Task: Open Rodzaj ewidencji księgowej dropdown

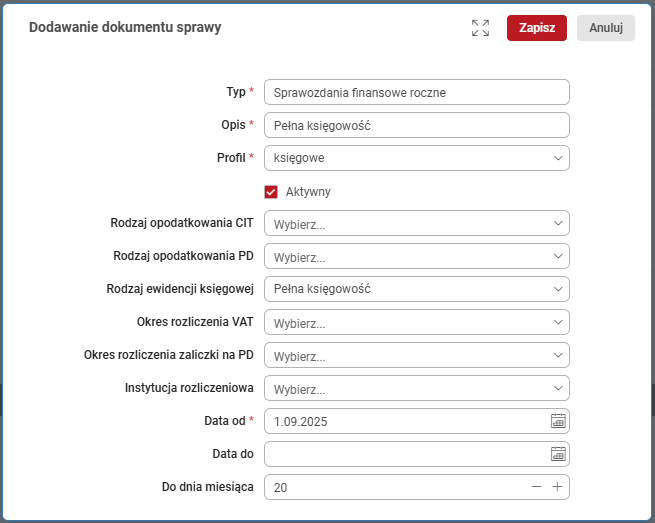Action: click(x=416, y=289)
